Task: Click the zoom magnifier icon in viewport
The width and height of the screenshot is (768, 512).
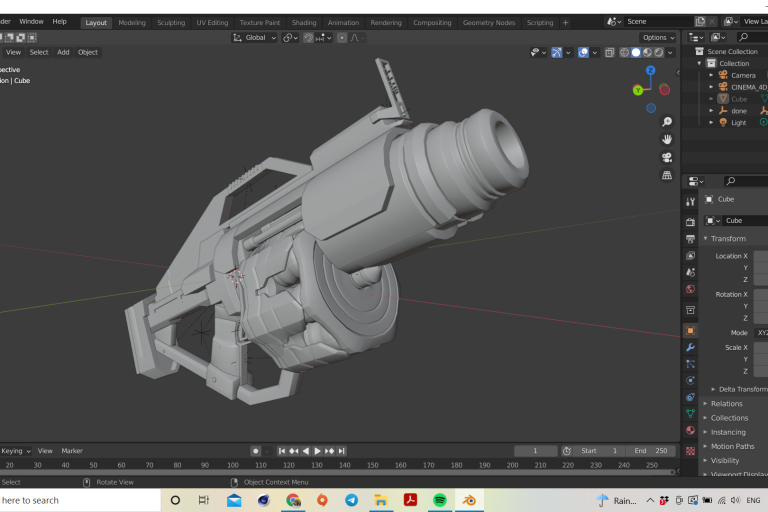Action: (667, 122)
